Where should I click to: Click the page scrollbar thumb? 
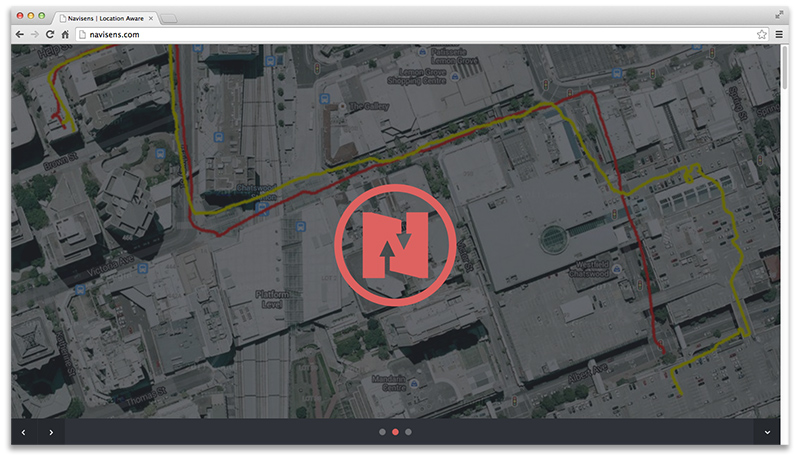pos(784,67)
